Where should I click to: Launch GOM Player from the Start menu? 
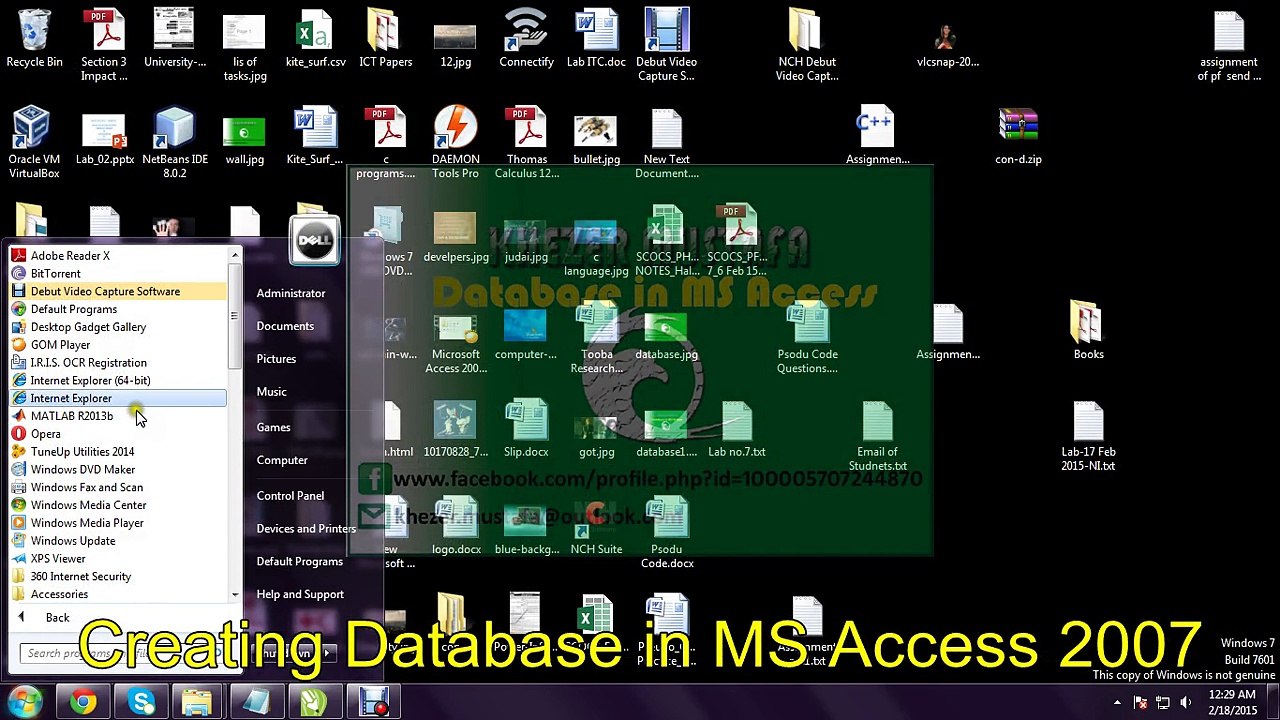[118, 345]
